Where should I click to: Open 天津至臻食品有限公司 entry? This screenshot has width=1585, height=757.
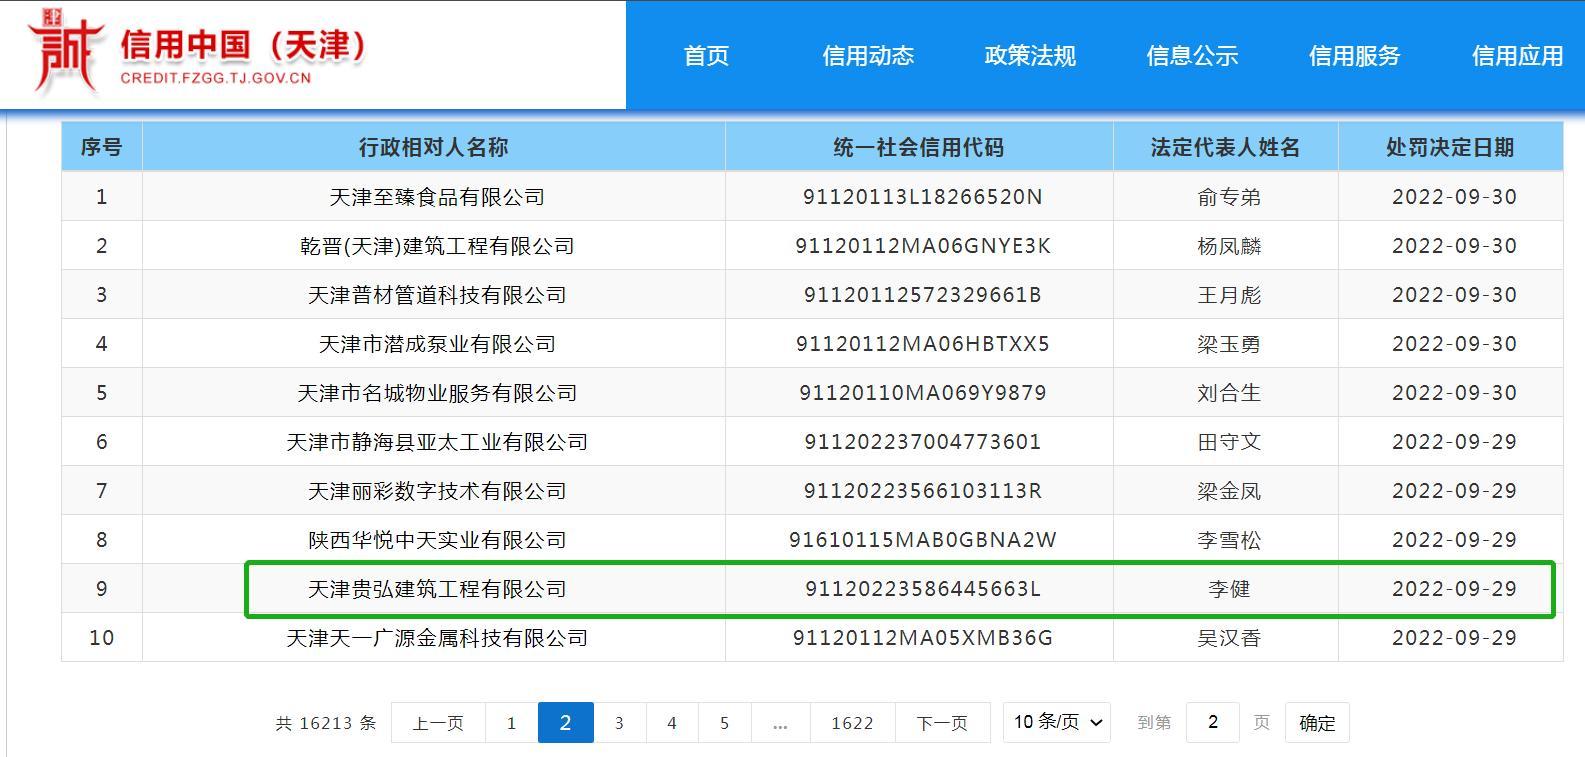coord(437,197)
